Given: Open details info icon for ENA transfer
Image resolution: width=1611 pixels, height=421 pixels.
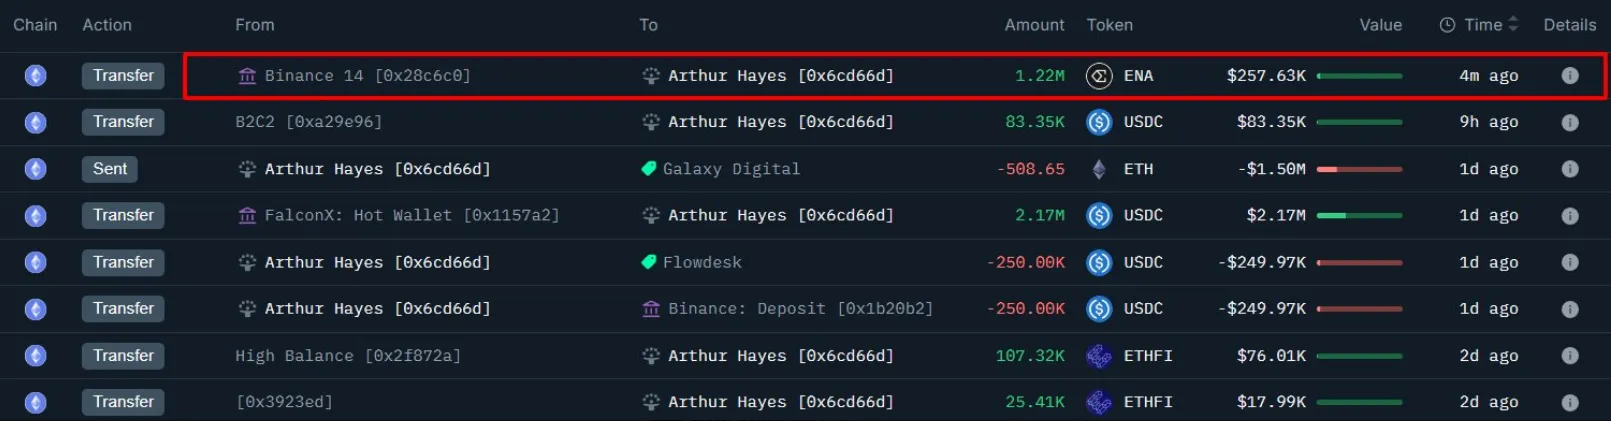Looking at the screenshot, I should pyautogui.click(x=1569, y=76).
